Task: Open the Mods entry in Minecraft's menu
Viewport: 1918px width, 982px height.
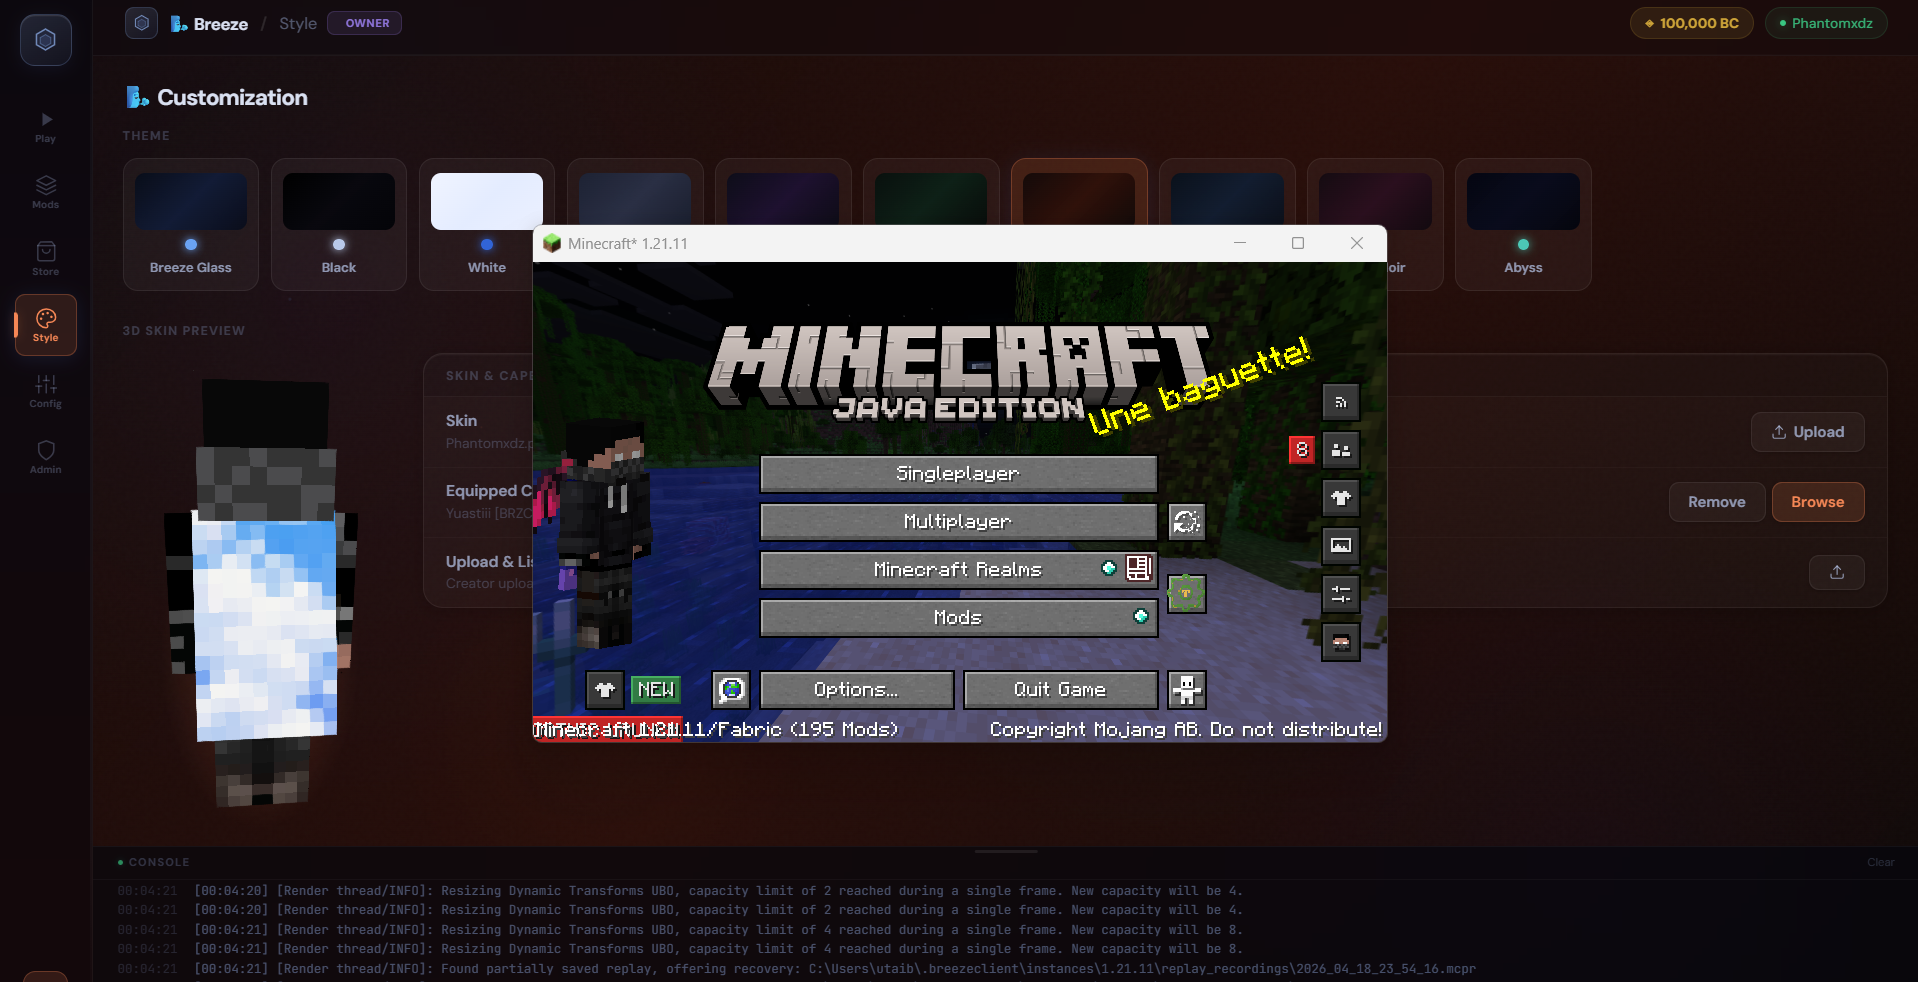Action: coord(958,618)
